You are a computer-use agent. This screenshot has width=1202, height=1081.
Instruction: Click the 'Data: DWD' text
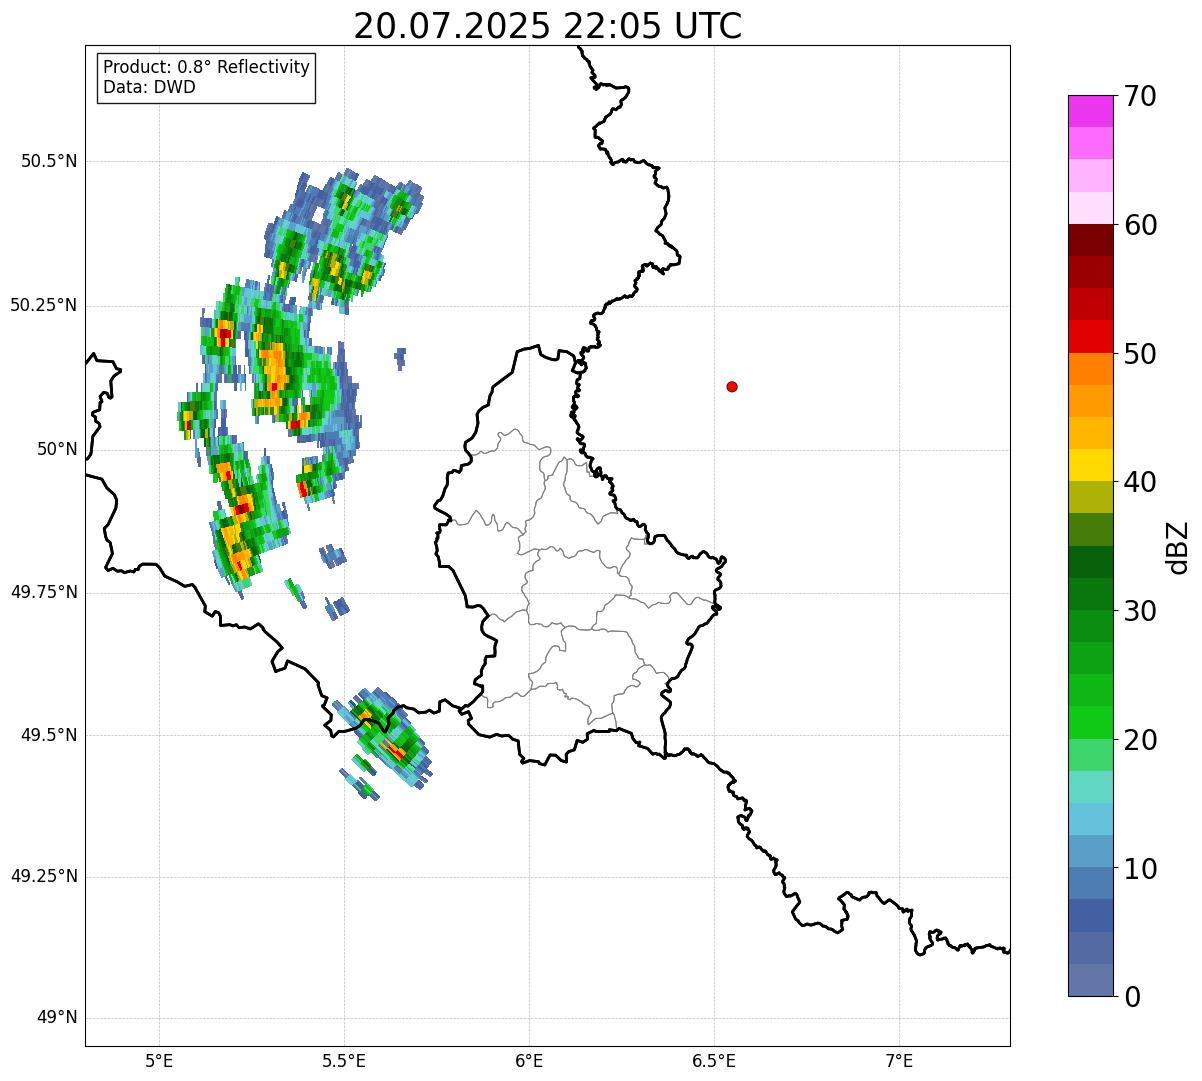point(149,87)
